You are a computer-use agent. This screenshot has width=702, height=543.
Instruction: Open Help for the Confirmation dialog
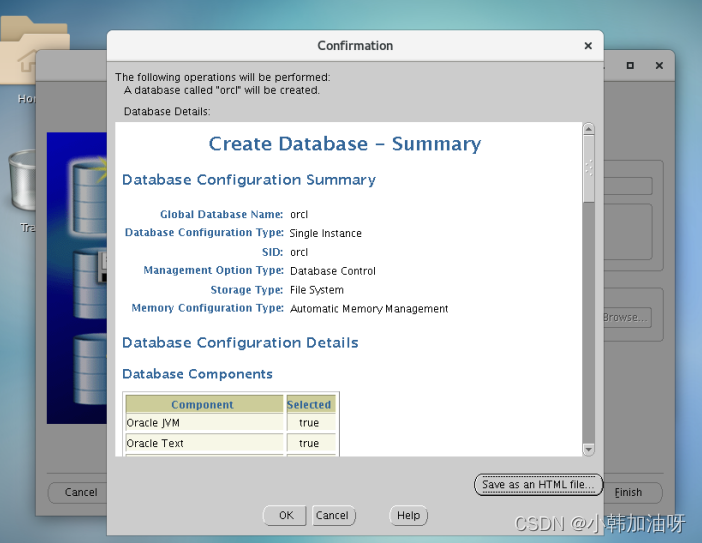(408, 515)
